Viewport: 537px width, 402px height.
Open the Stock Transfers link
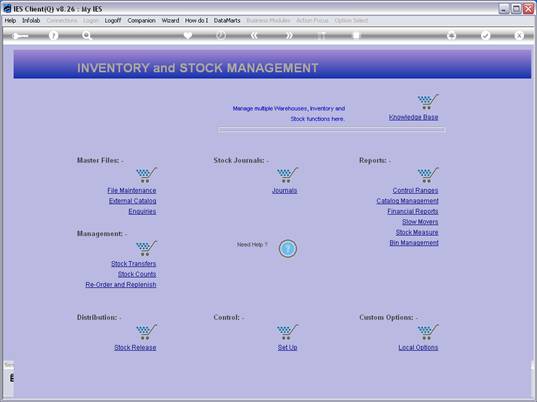[134, 264]
